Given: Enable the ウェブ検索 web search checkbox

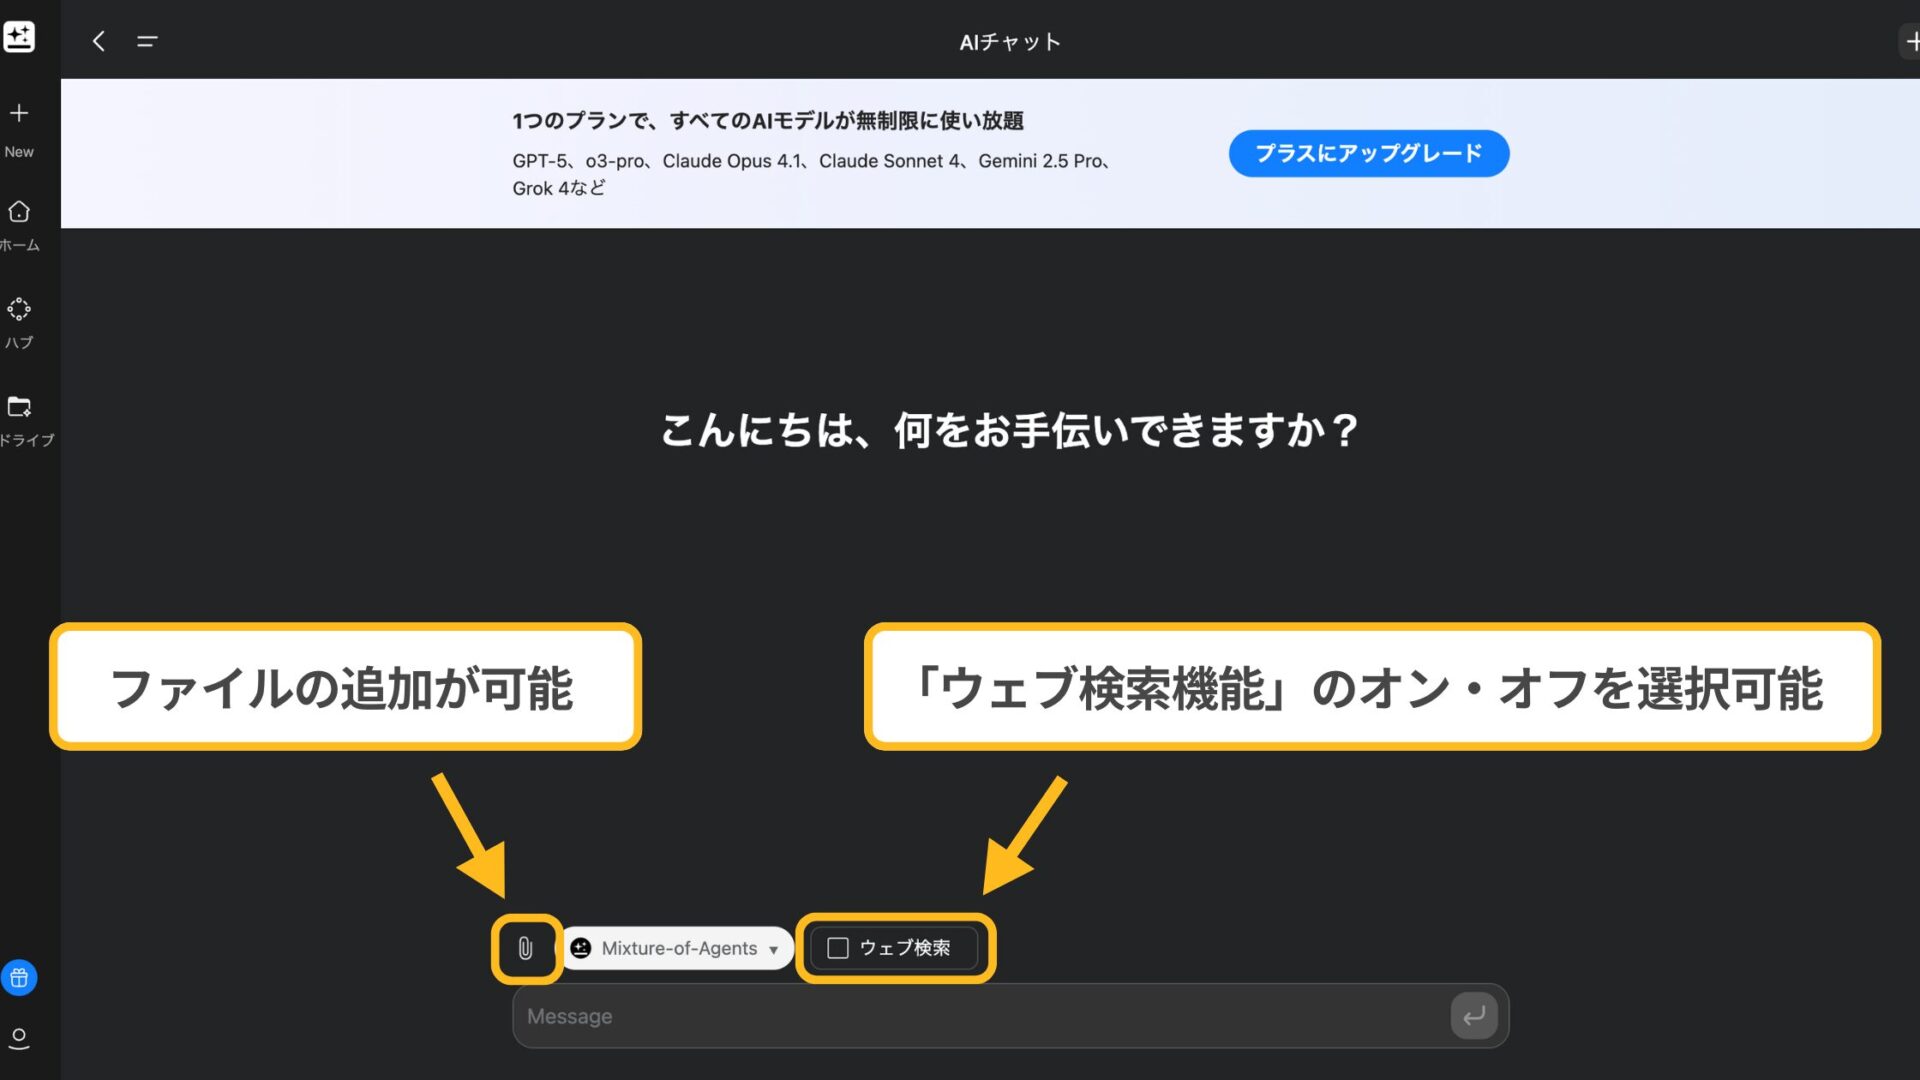Looking at the screenshot, I should pyautogui.click(x=836, y=948).
